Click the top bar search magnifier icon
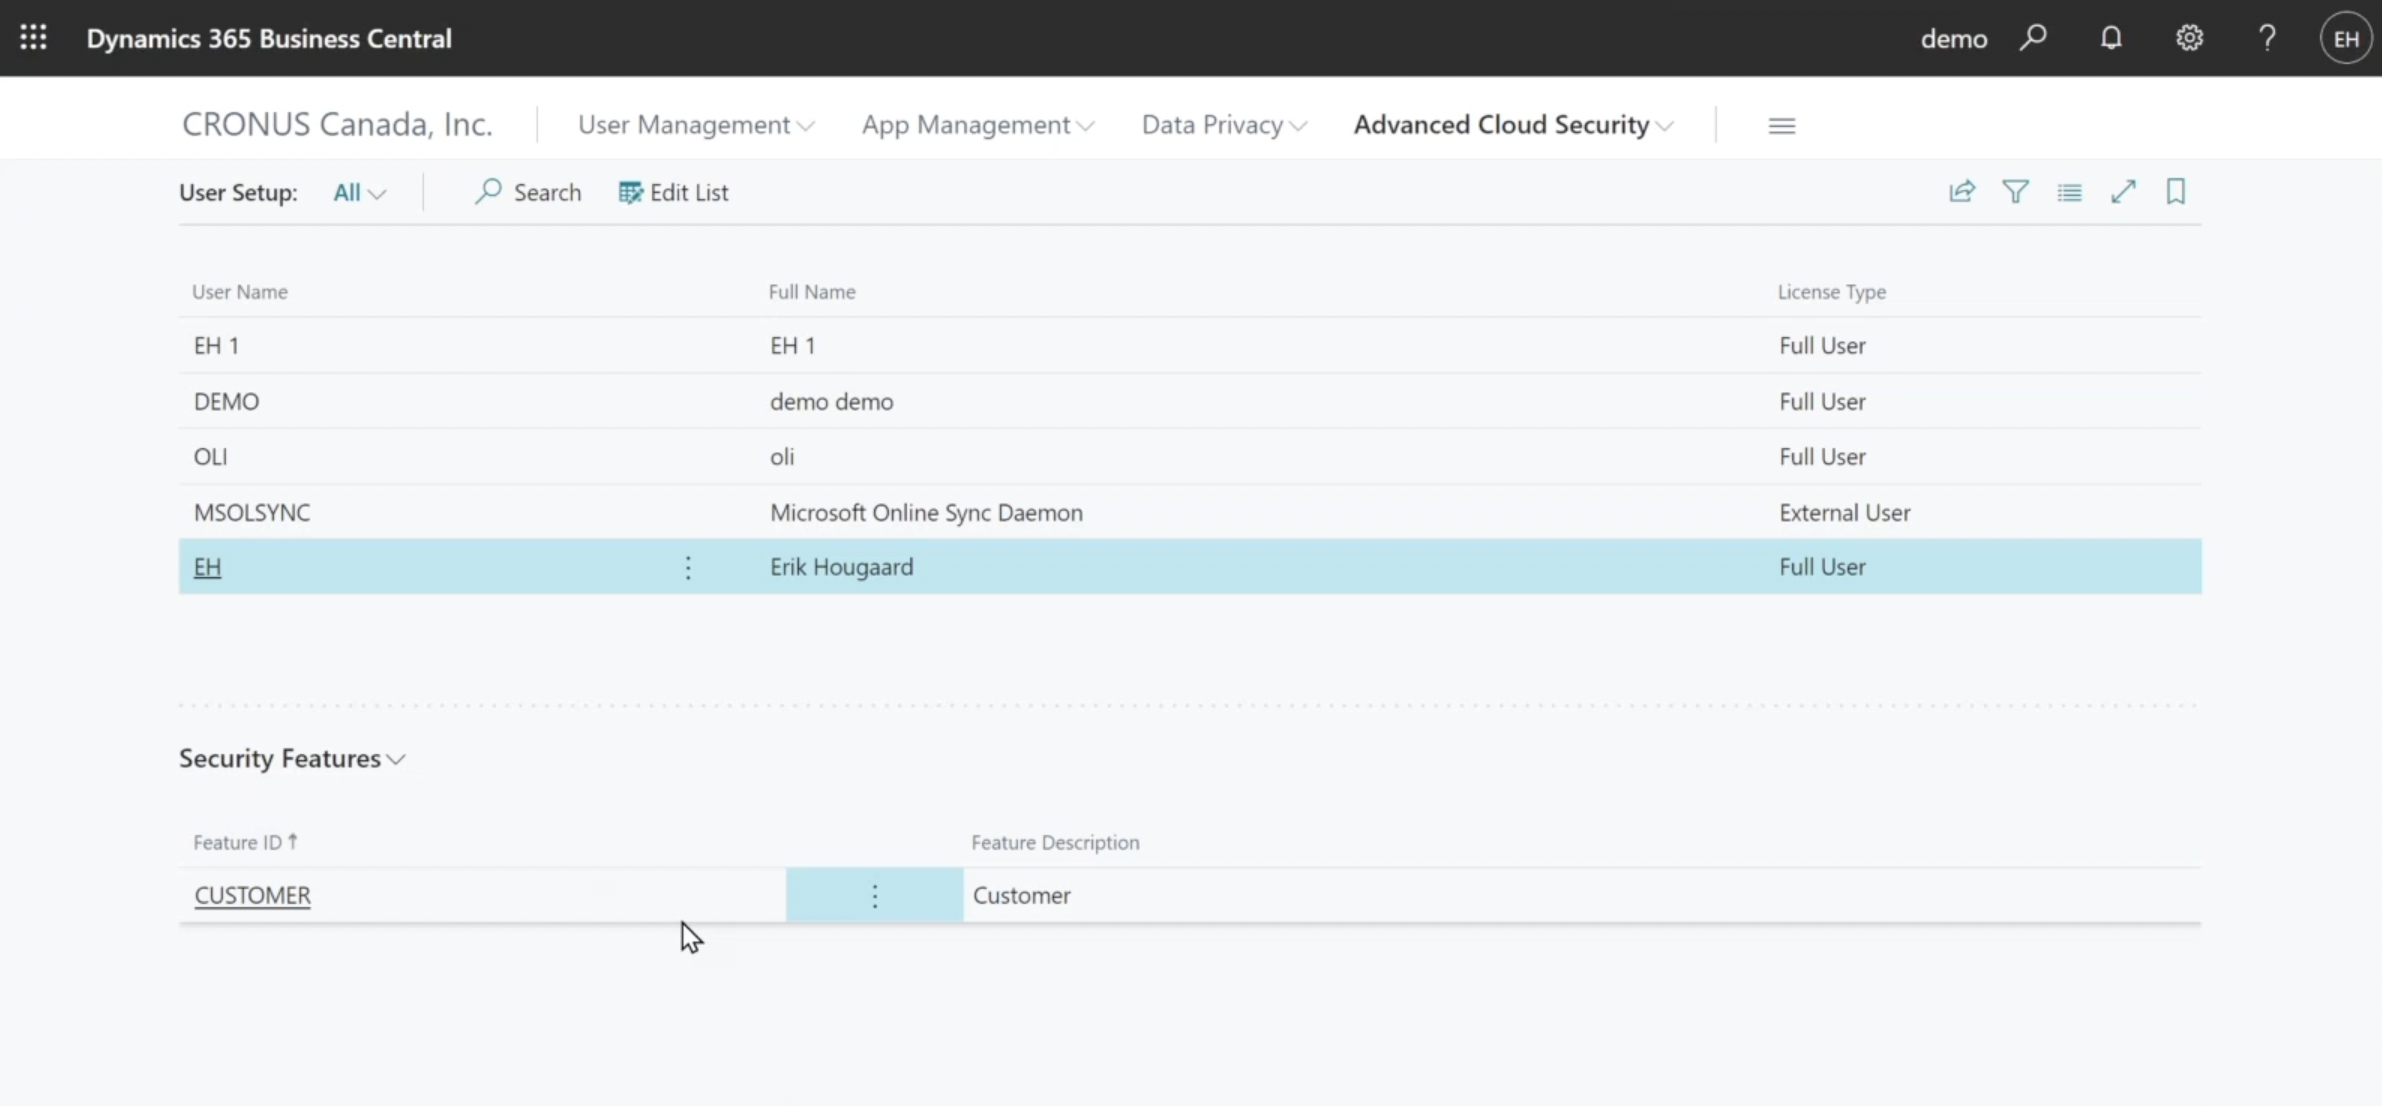2382x1106 pixels. pos(2033,38)
